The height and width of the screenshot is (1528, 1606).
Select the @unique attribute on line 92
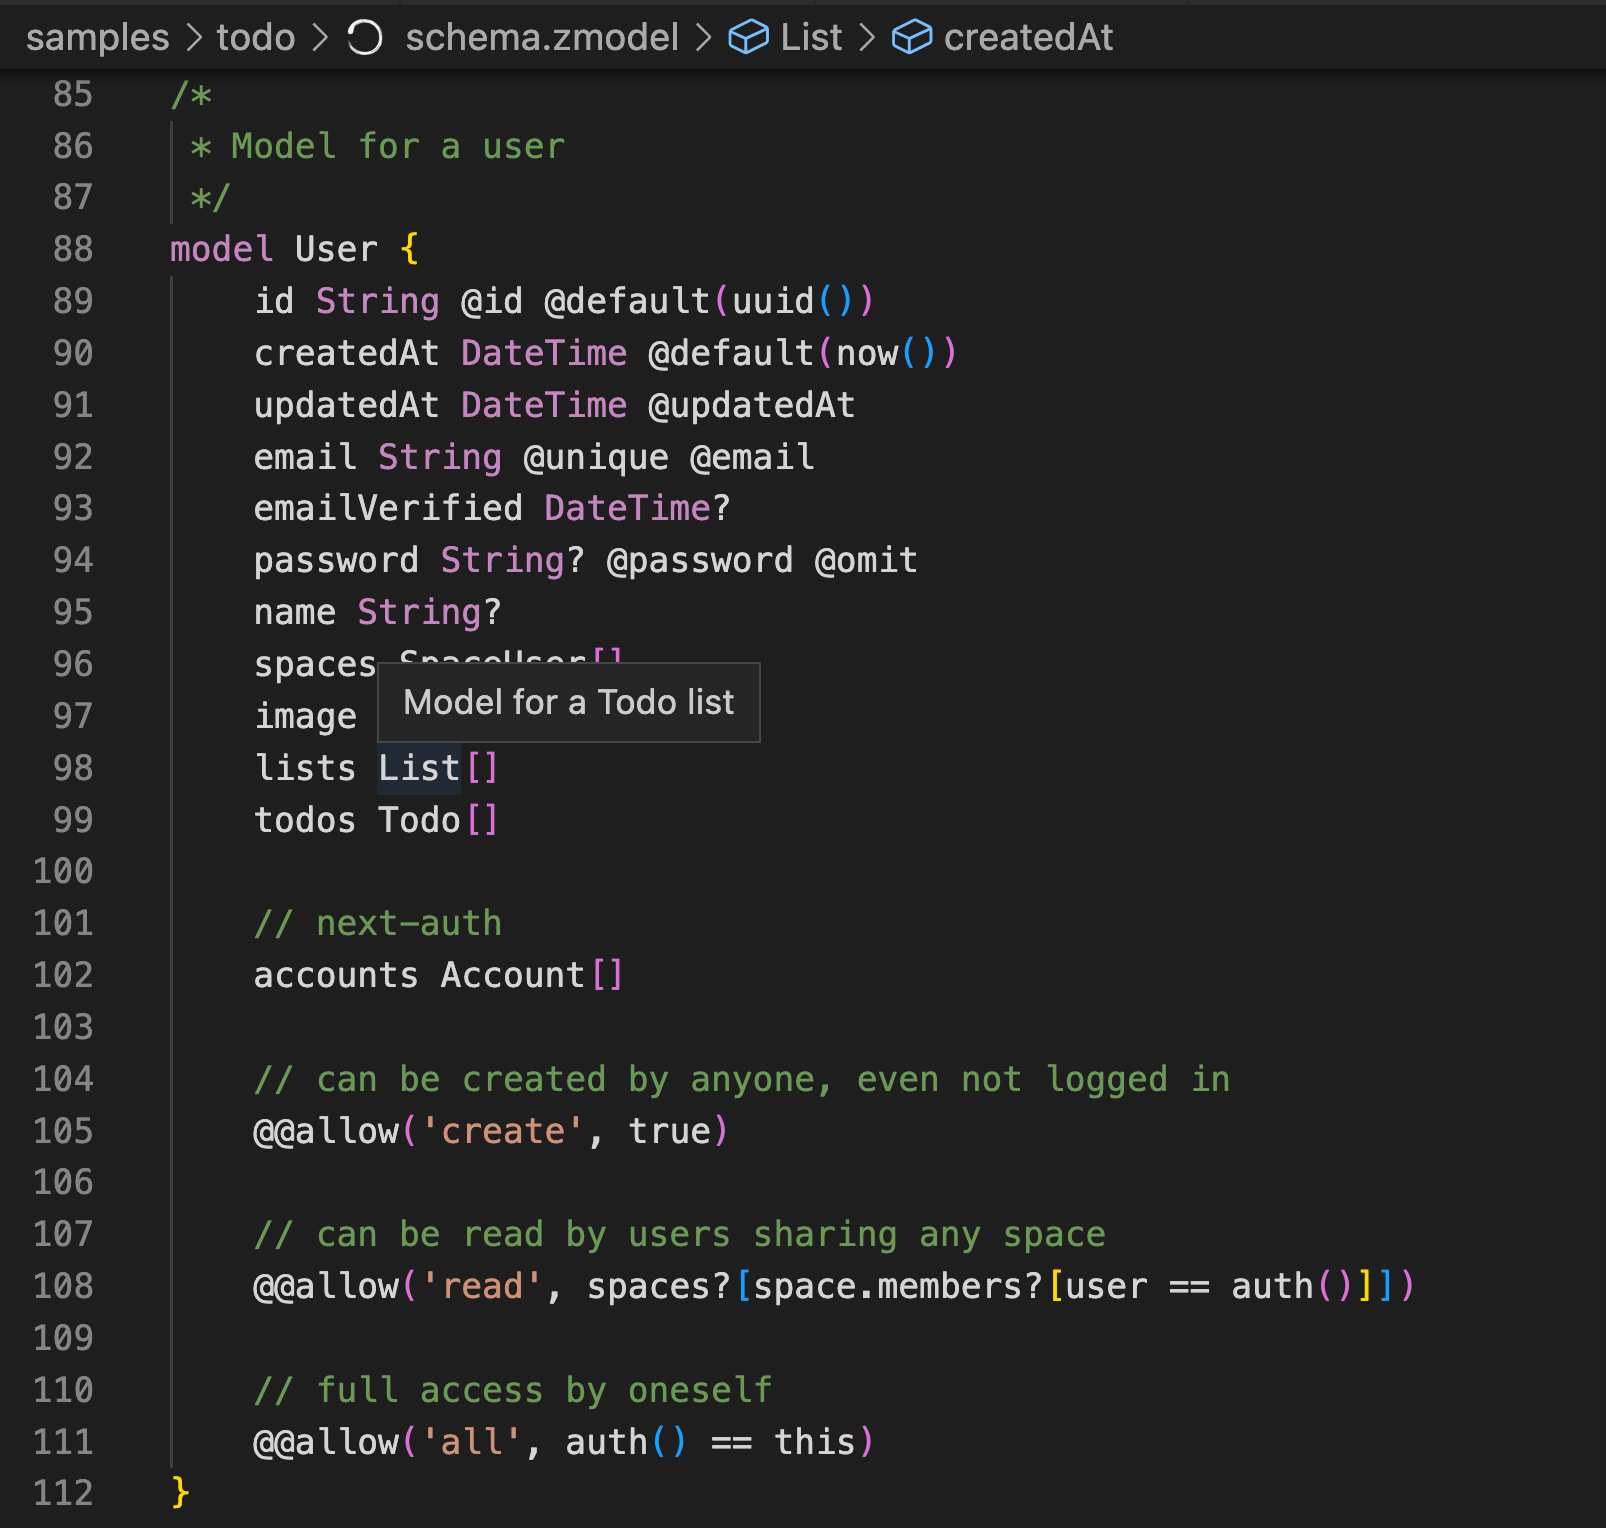594,456
